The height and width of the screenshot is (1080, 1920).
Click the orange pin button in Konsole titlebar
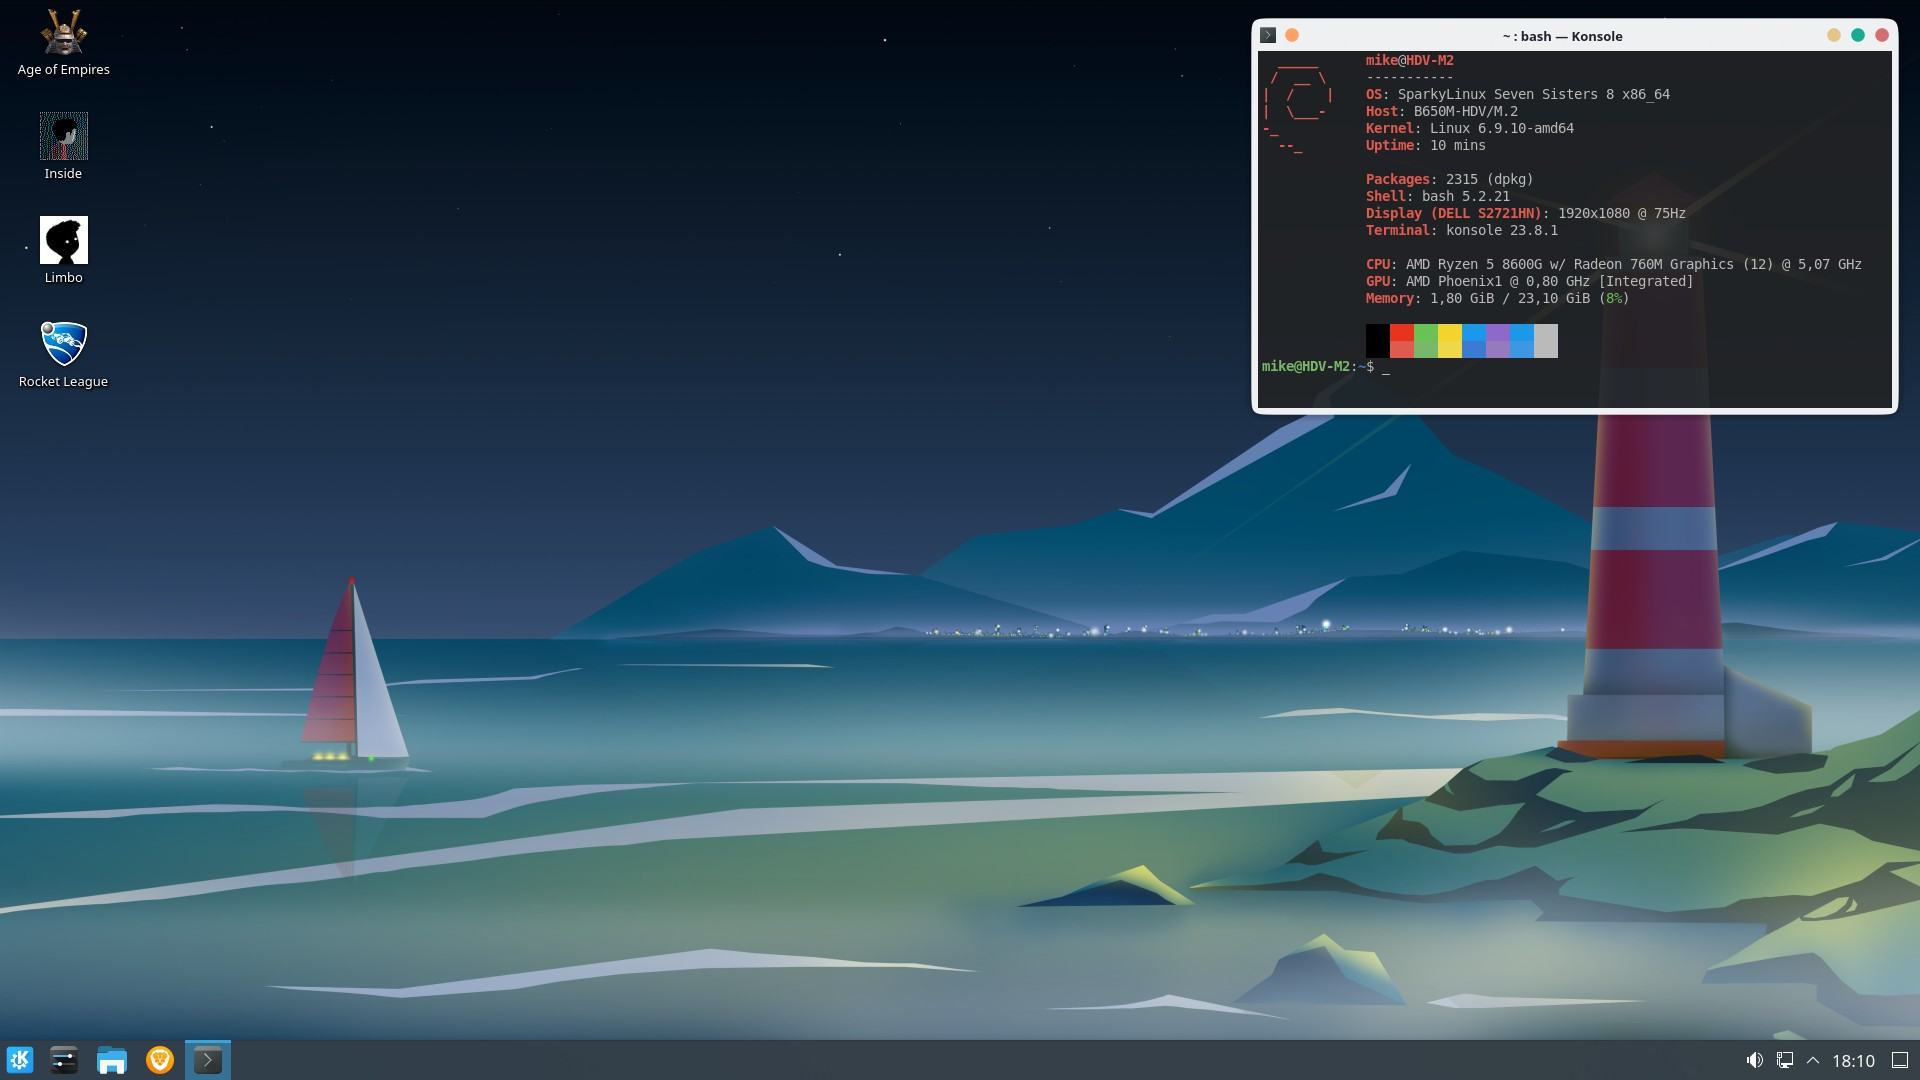[1292, 35]
